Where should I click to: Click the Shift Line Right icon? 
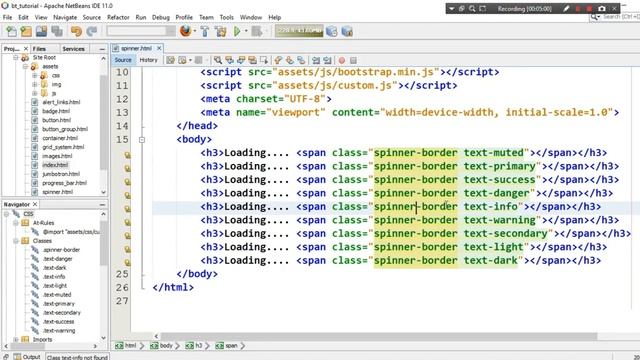coord(327,60)
